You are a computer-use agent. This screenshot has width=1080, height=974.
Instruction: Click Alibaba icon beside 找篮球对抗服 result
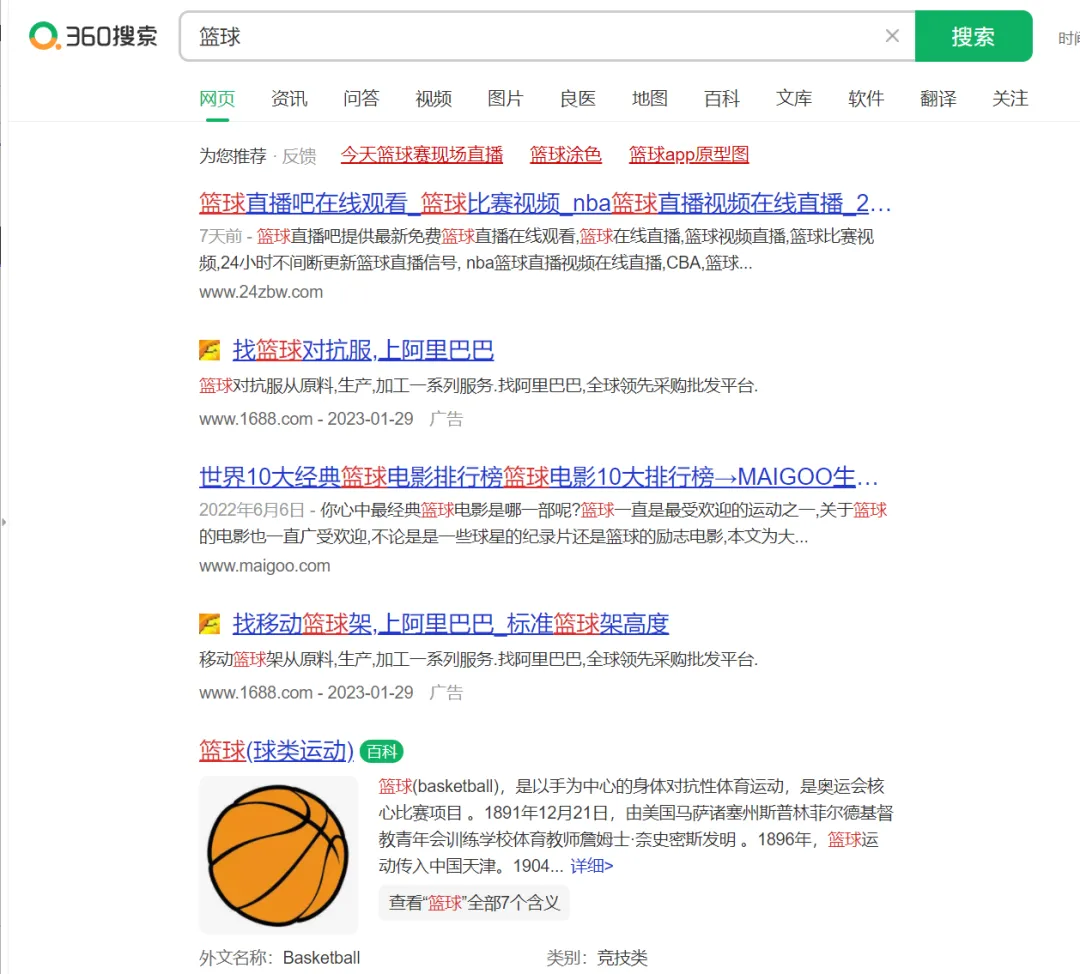click(x=209, y=350)
